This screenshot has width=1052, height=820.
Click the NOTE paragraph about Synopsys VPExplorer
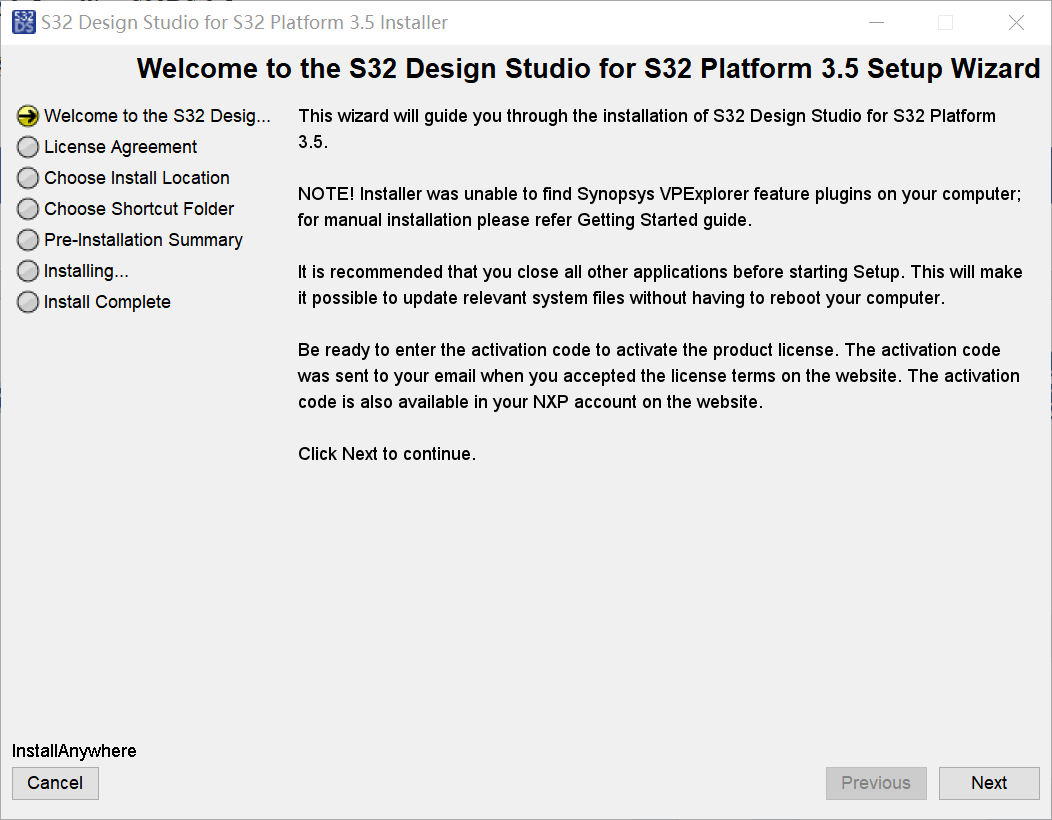coord(659,207)
